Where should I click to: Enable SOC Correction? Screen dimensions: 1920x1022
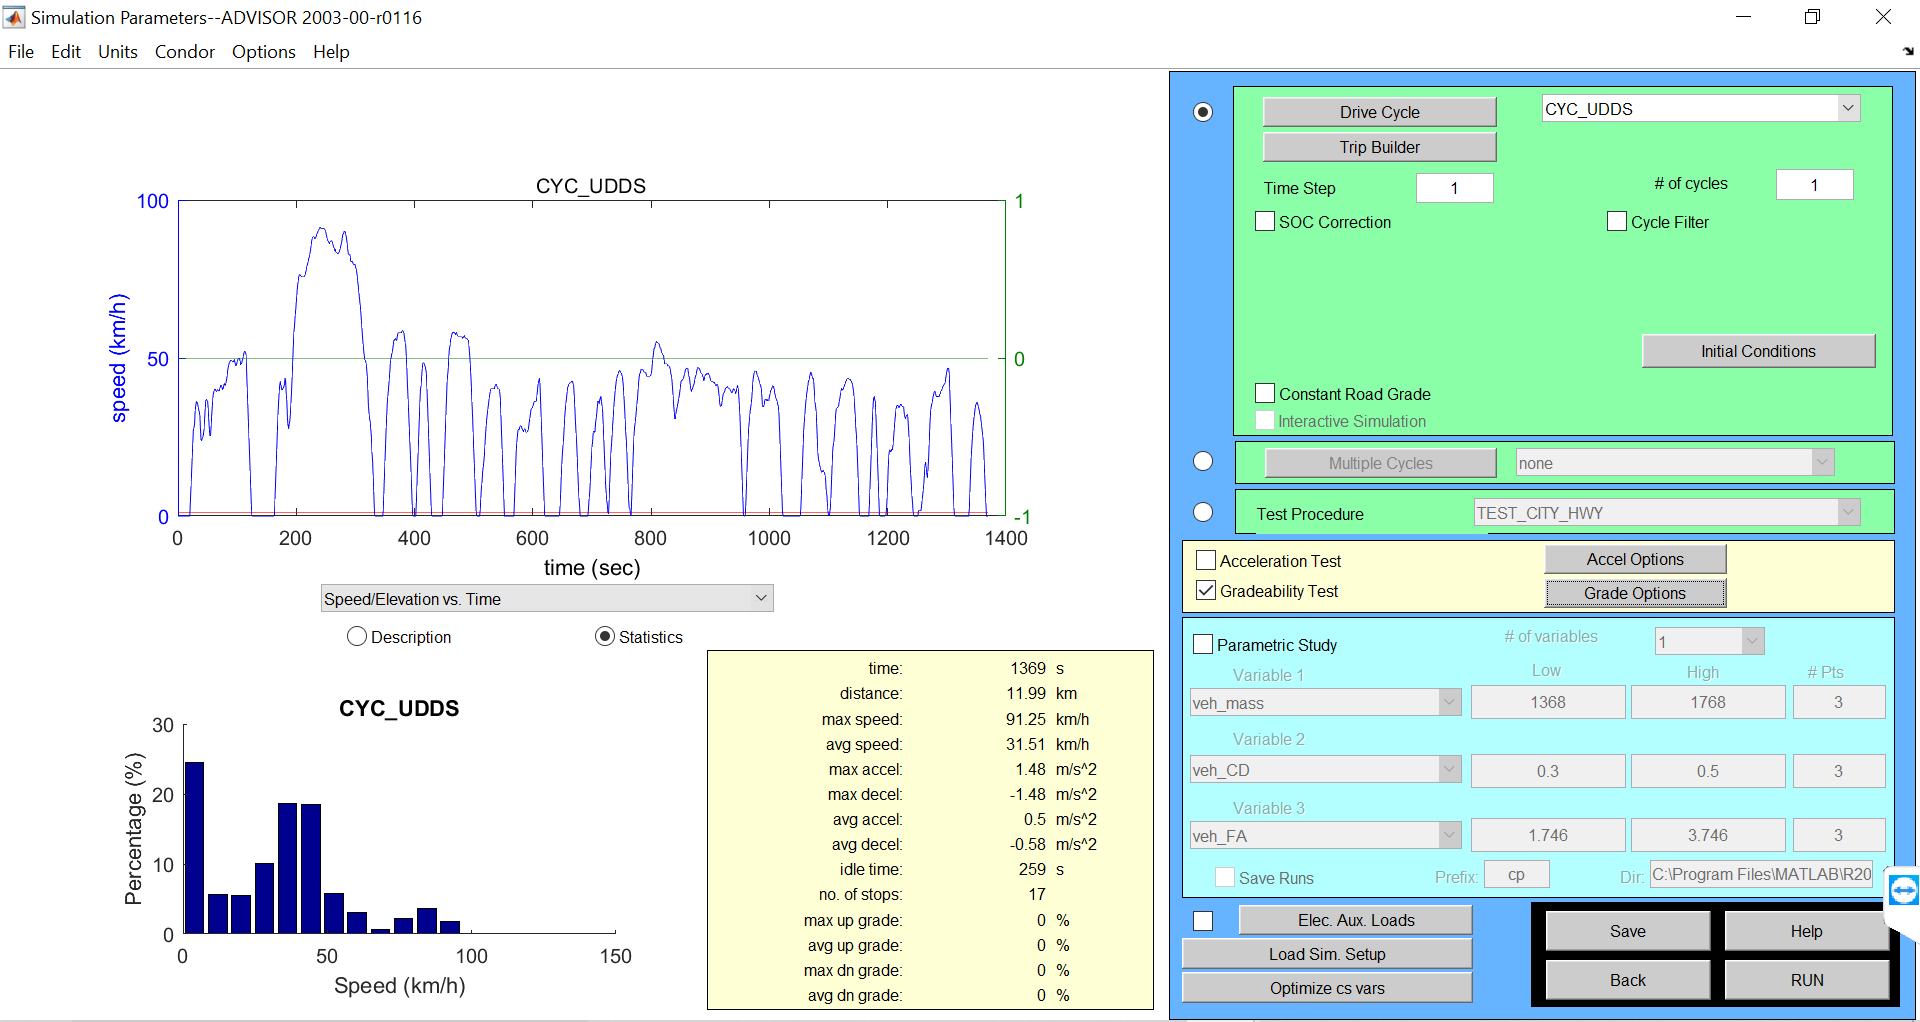click(1264, 221)
